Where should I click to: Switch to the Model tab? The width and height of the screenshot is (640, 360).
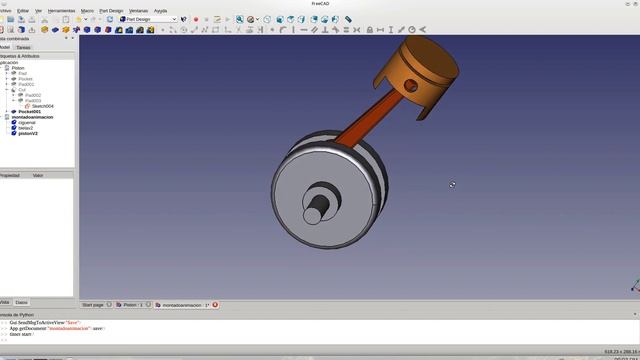coord(4,47)
